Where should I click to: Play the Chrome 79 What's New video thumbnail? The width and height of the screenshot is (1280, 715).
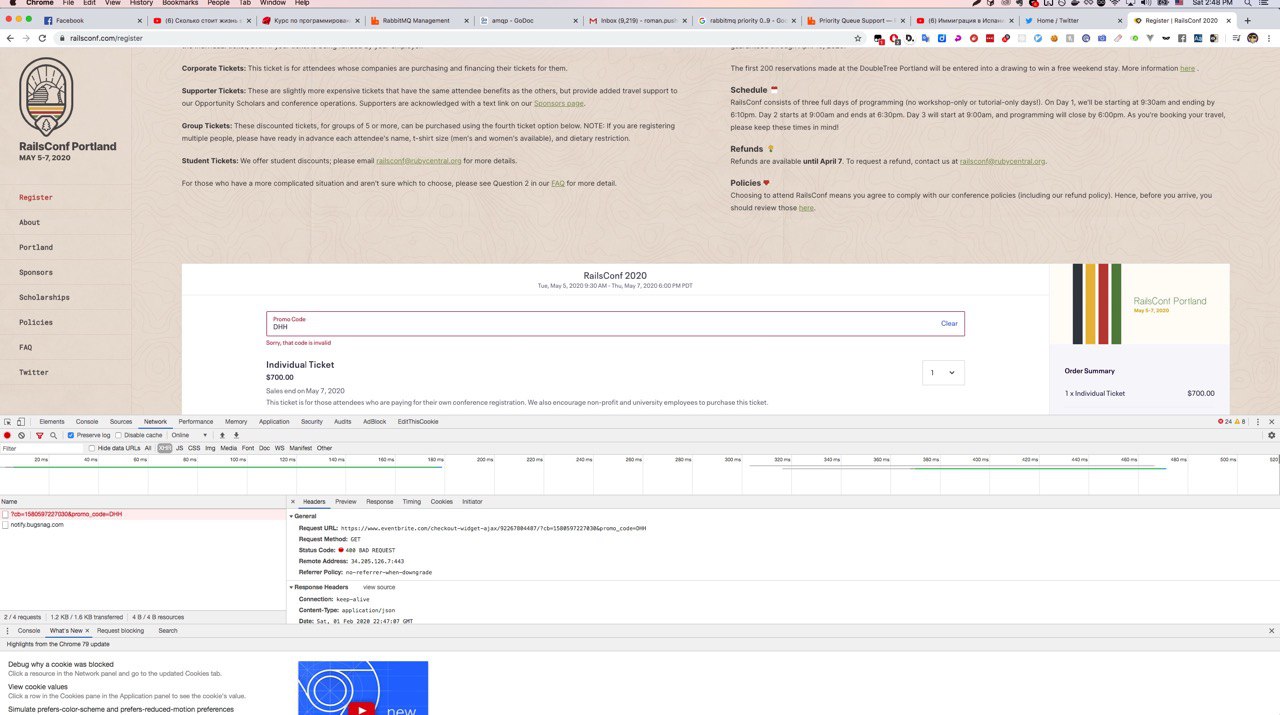click(x=363, y=688)
